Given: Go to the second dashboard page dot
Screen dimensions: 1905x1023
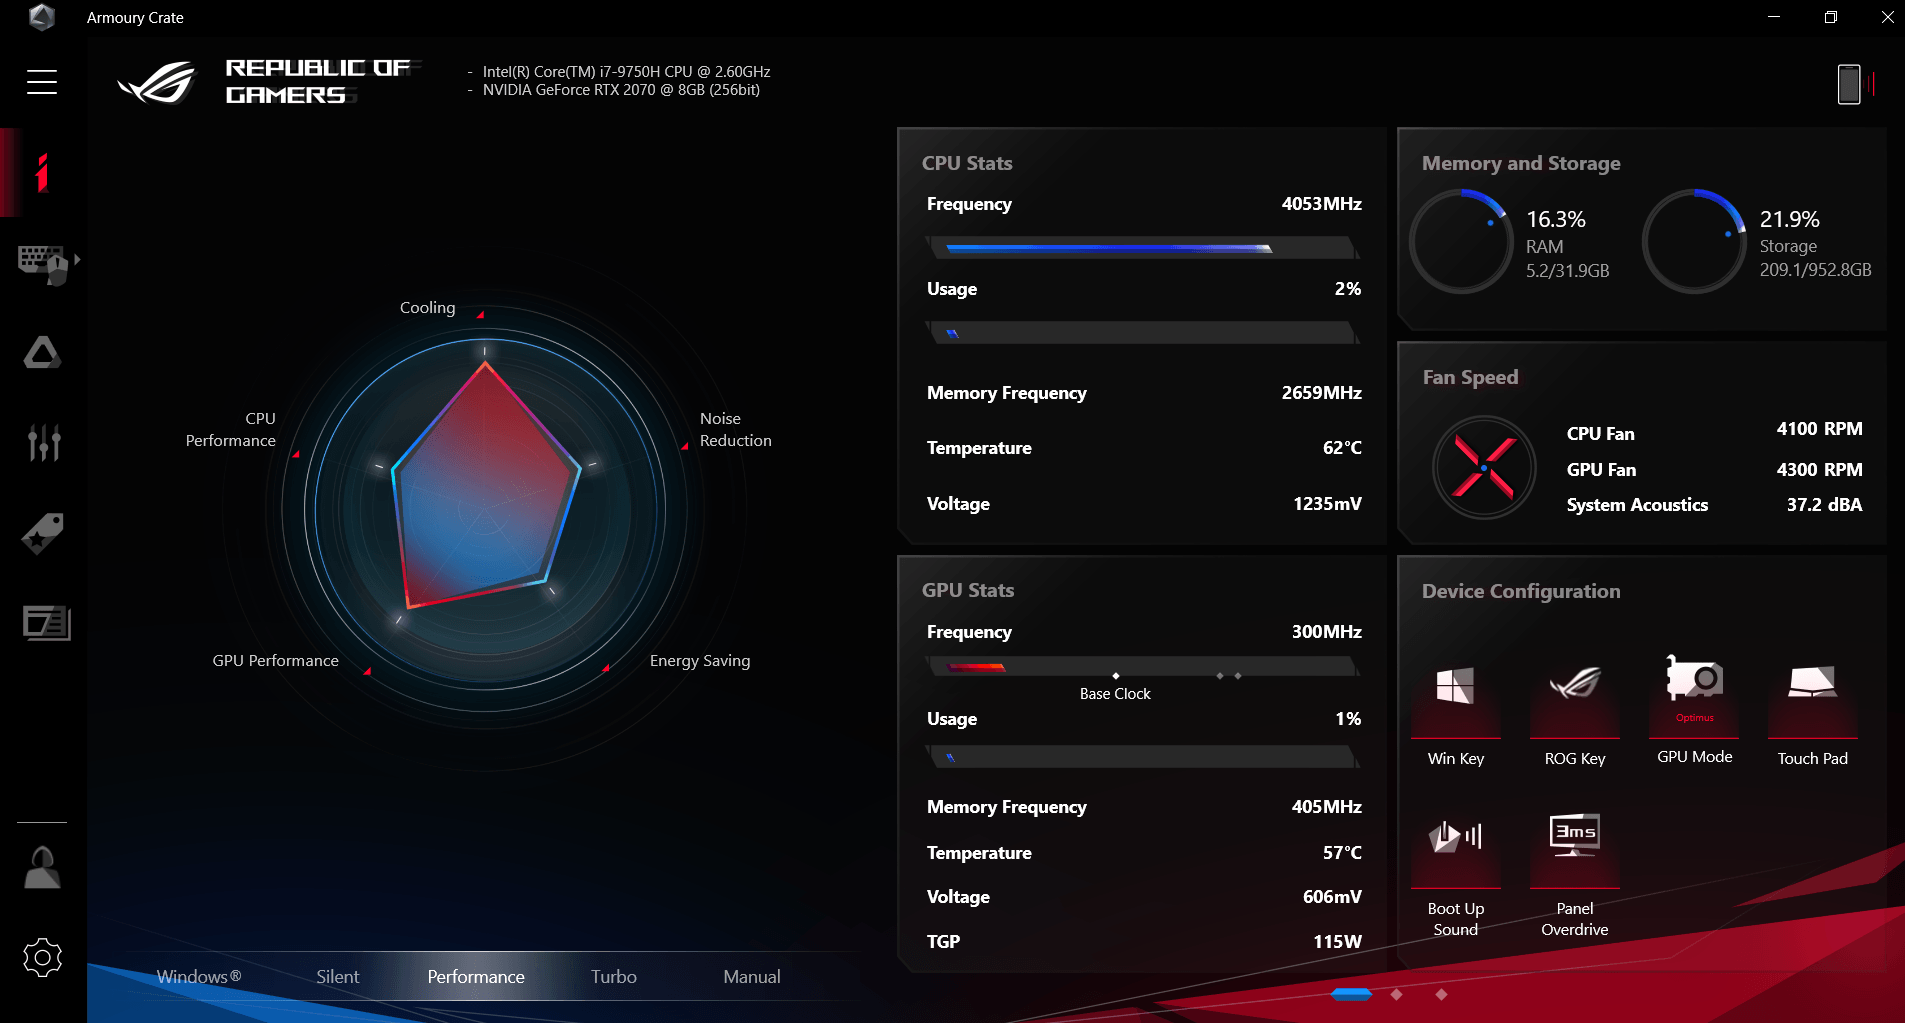Looking at the screenshot, I should click(x=1397, y=994).
